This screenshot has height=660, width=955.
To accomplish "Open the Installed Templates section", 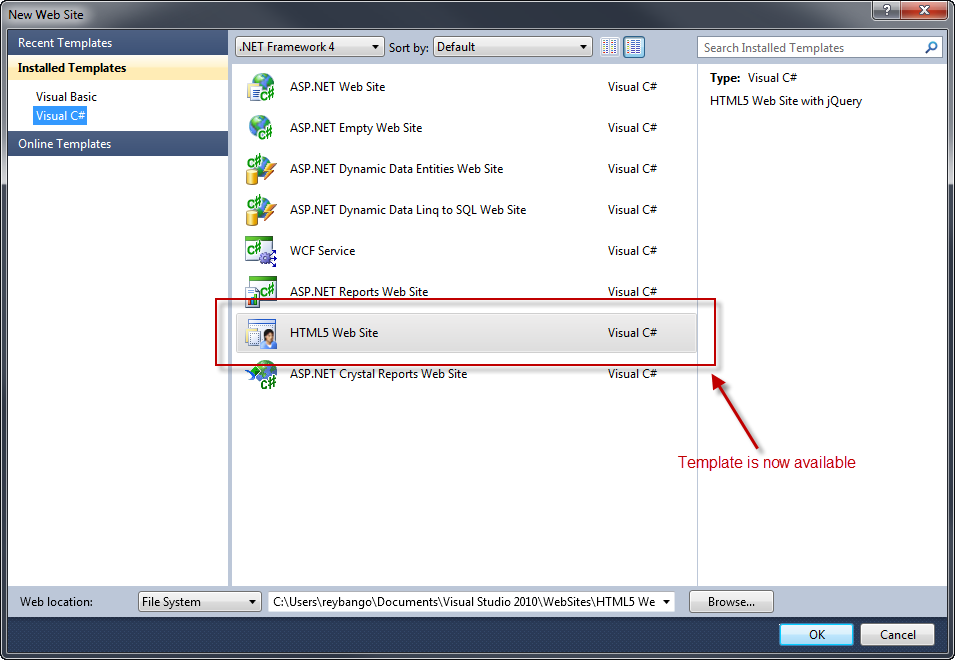I will (x=118, y=68).
